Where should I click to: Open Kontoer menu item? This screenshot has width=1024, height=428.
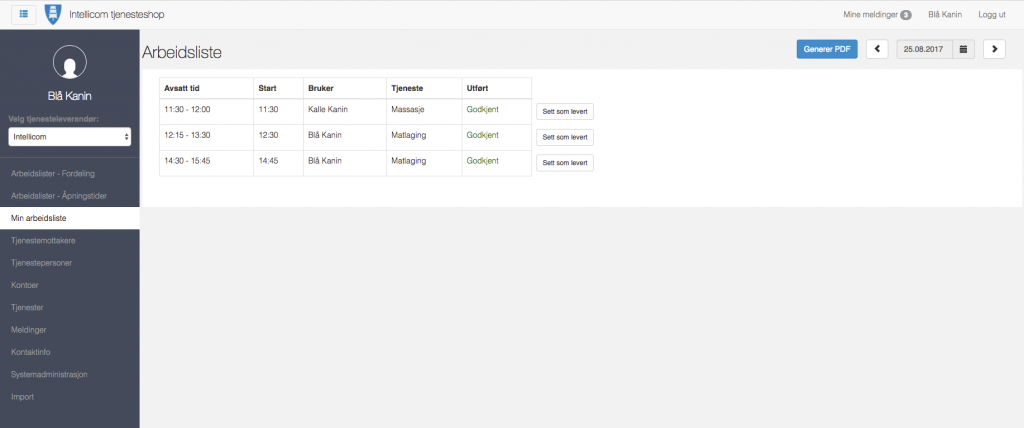pos(70,285)
